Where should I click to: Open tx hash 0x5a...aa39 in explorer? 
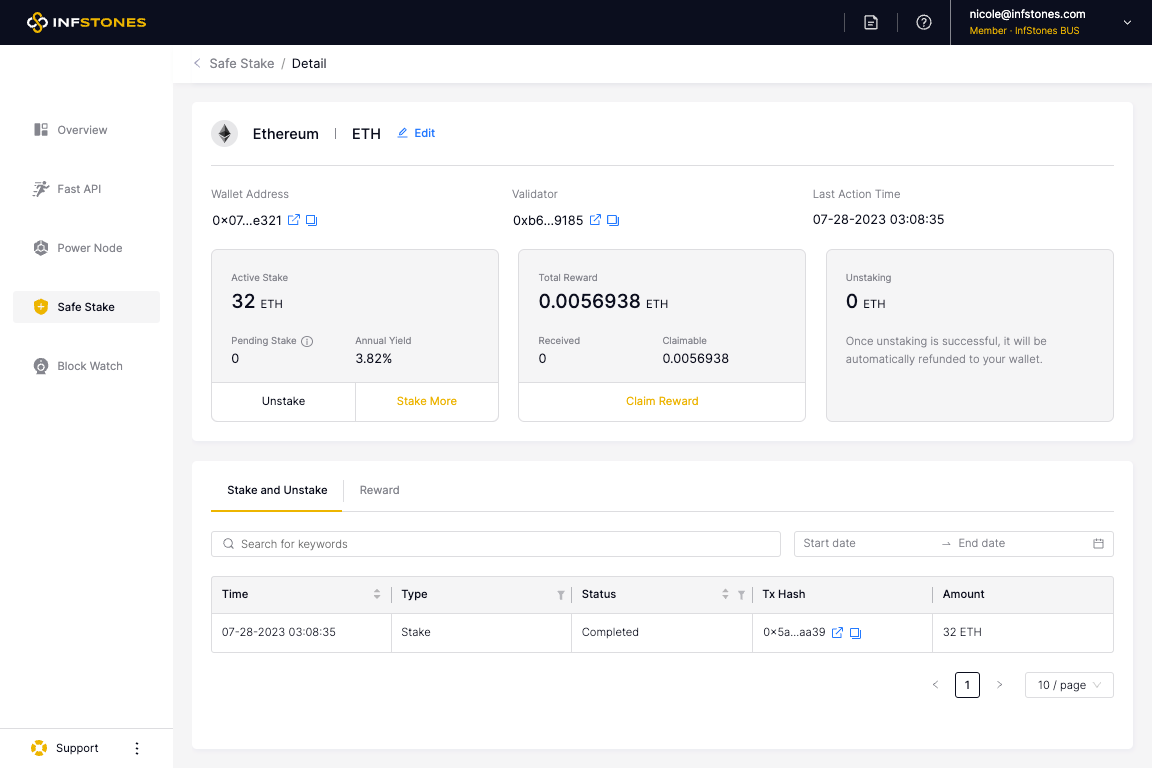[837, 632]
